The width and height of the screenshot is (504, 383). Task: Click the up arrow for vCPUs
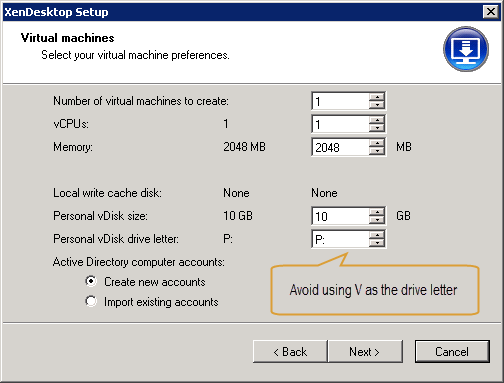[x=377, y=120]
